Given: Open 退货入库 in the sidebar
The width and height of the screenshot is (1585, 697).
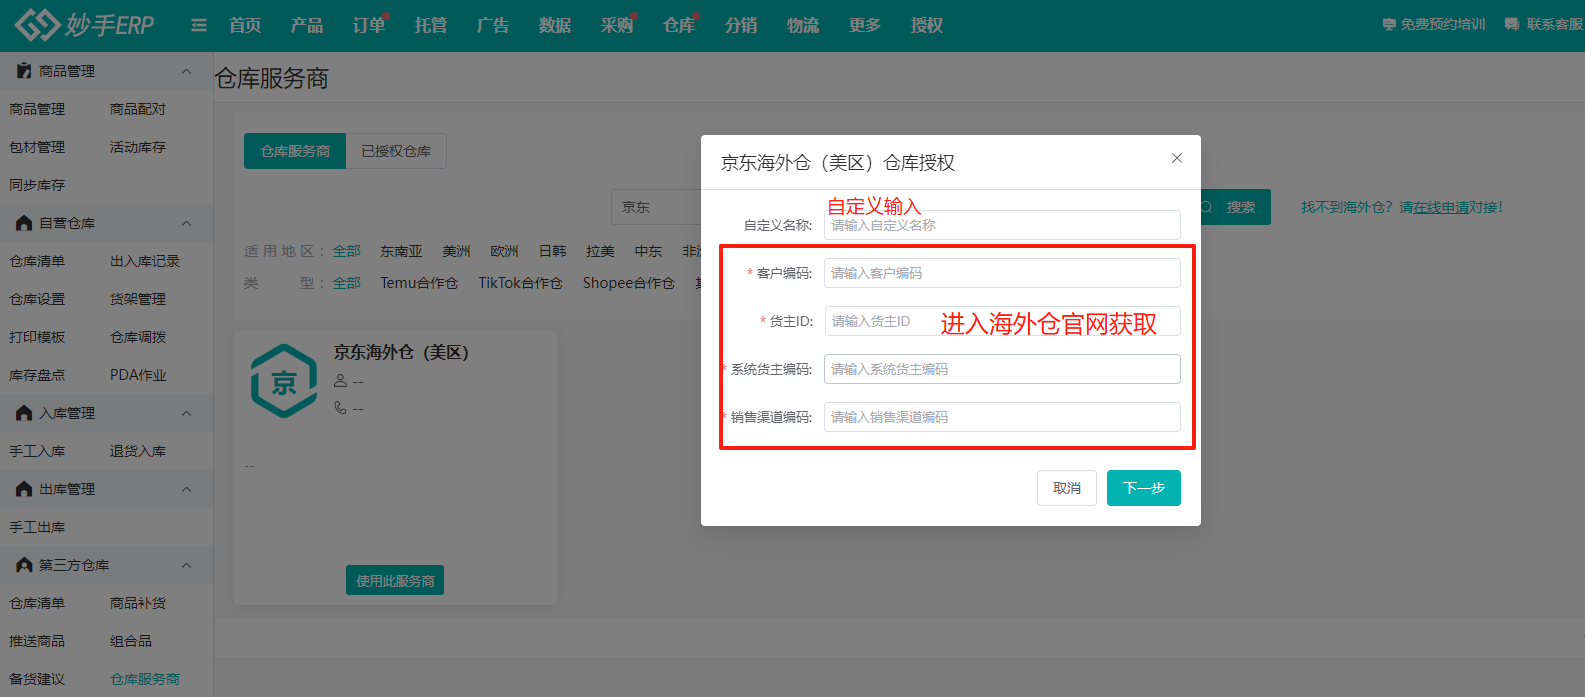Looking at the screenshot, I should coord(138,451).
